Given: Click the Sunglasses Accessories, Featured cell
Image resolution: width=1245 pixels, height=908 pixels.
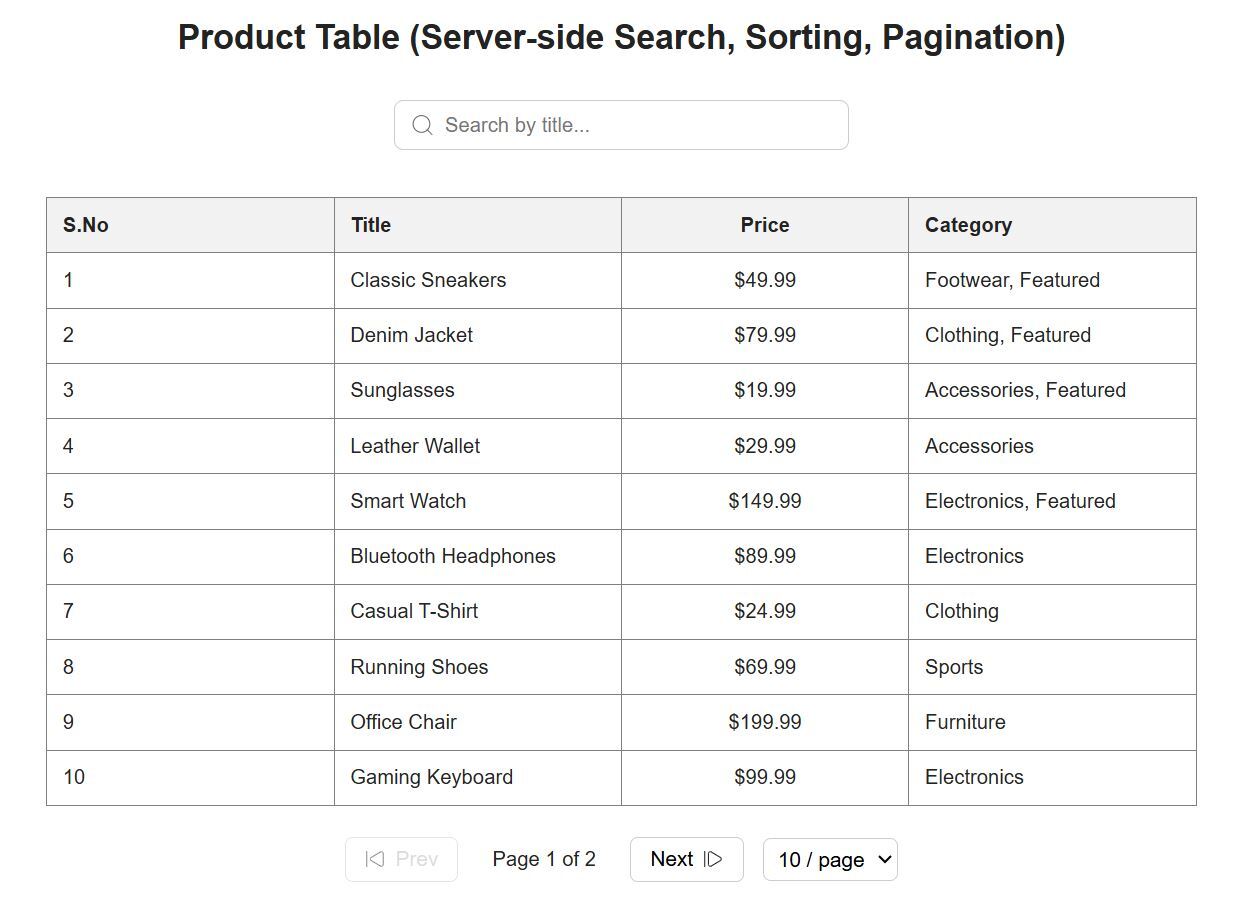Looking at the screenshot, I should point(1025,390).
